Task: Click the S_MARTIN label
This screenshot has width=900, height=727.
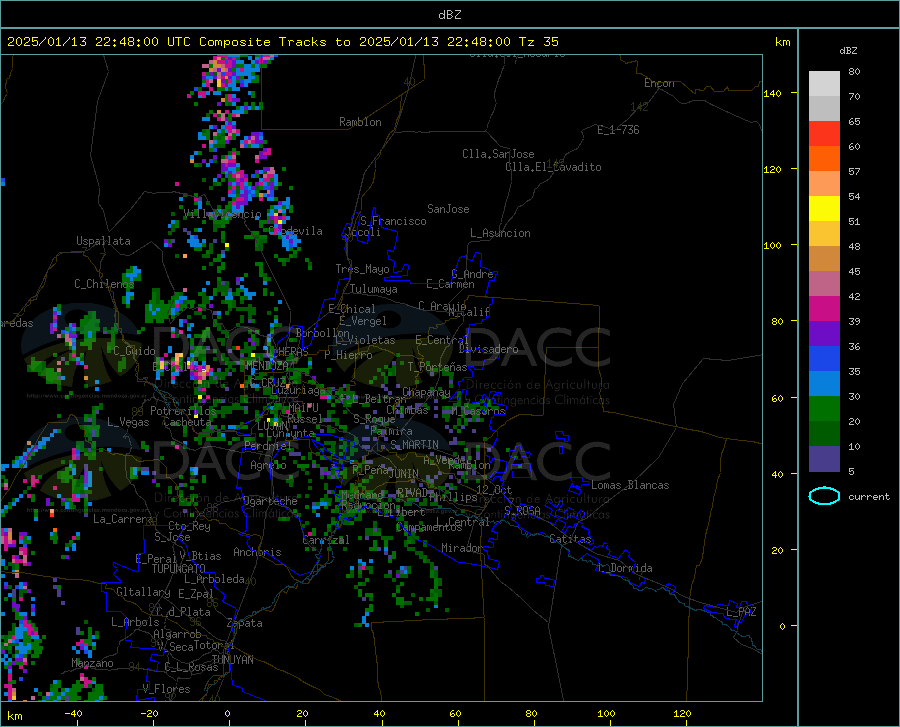Action: click(414, 445)
